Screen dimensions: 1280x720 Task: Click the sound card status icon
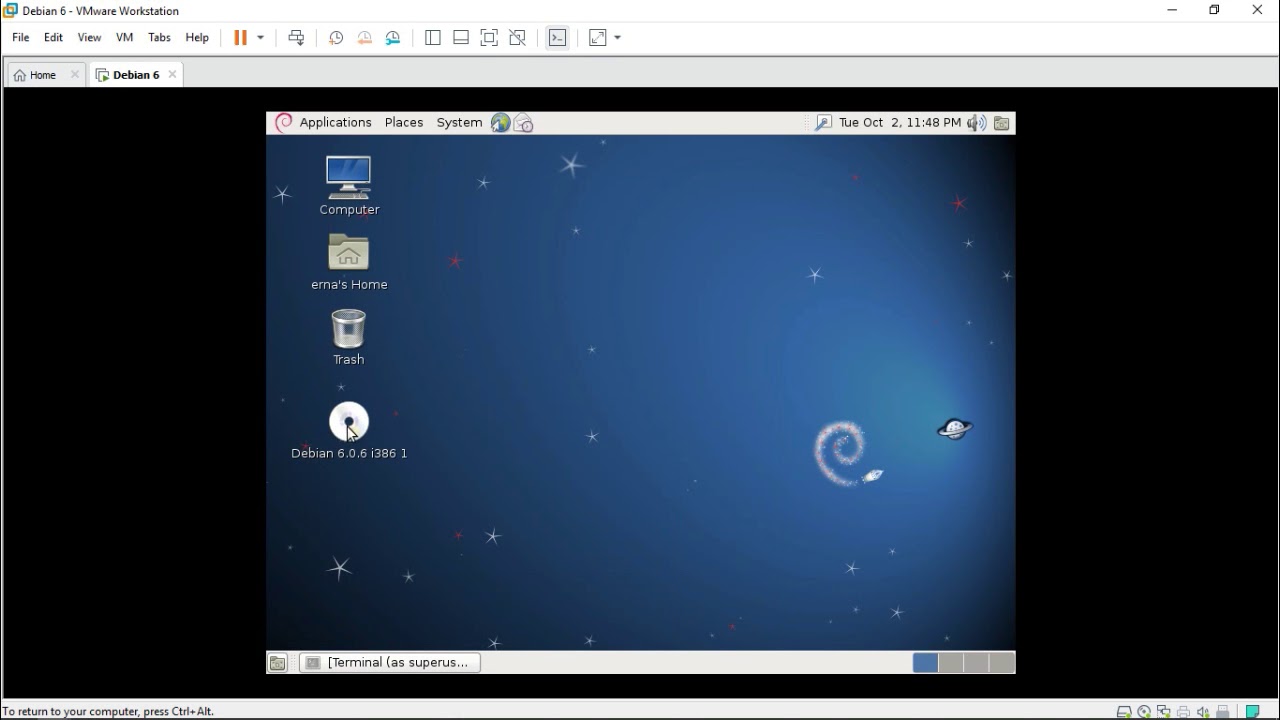tap(1203, 712)
